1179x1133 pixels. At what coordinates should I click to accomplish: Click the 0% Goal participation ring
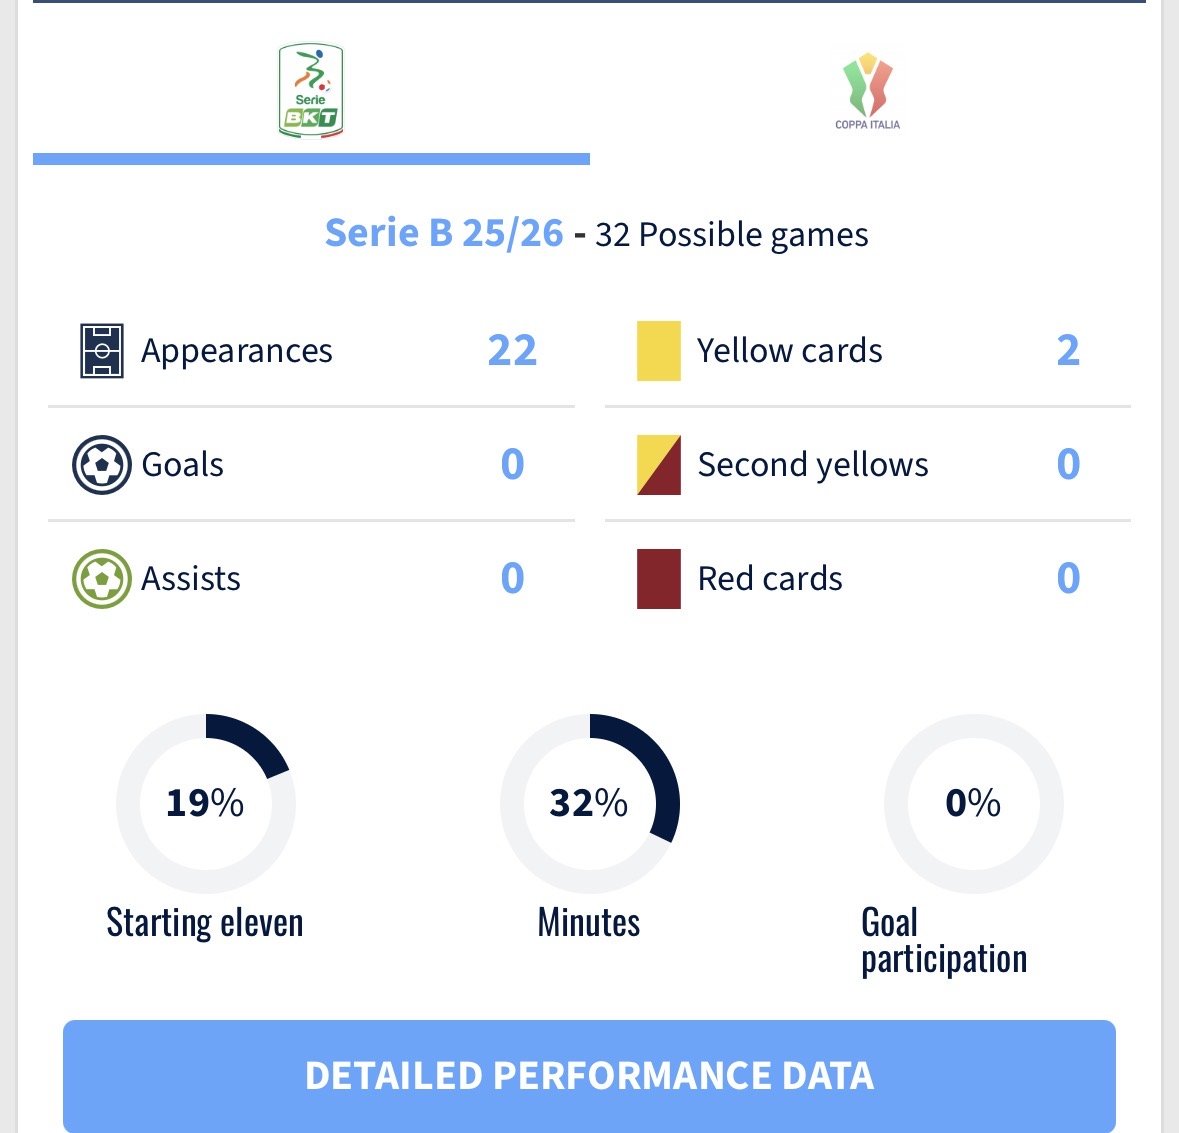point(973,803)
